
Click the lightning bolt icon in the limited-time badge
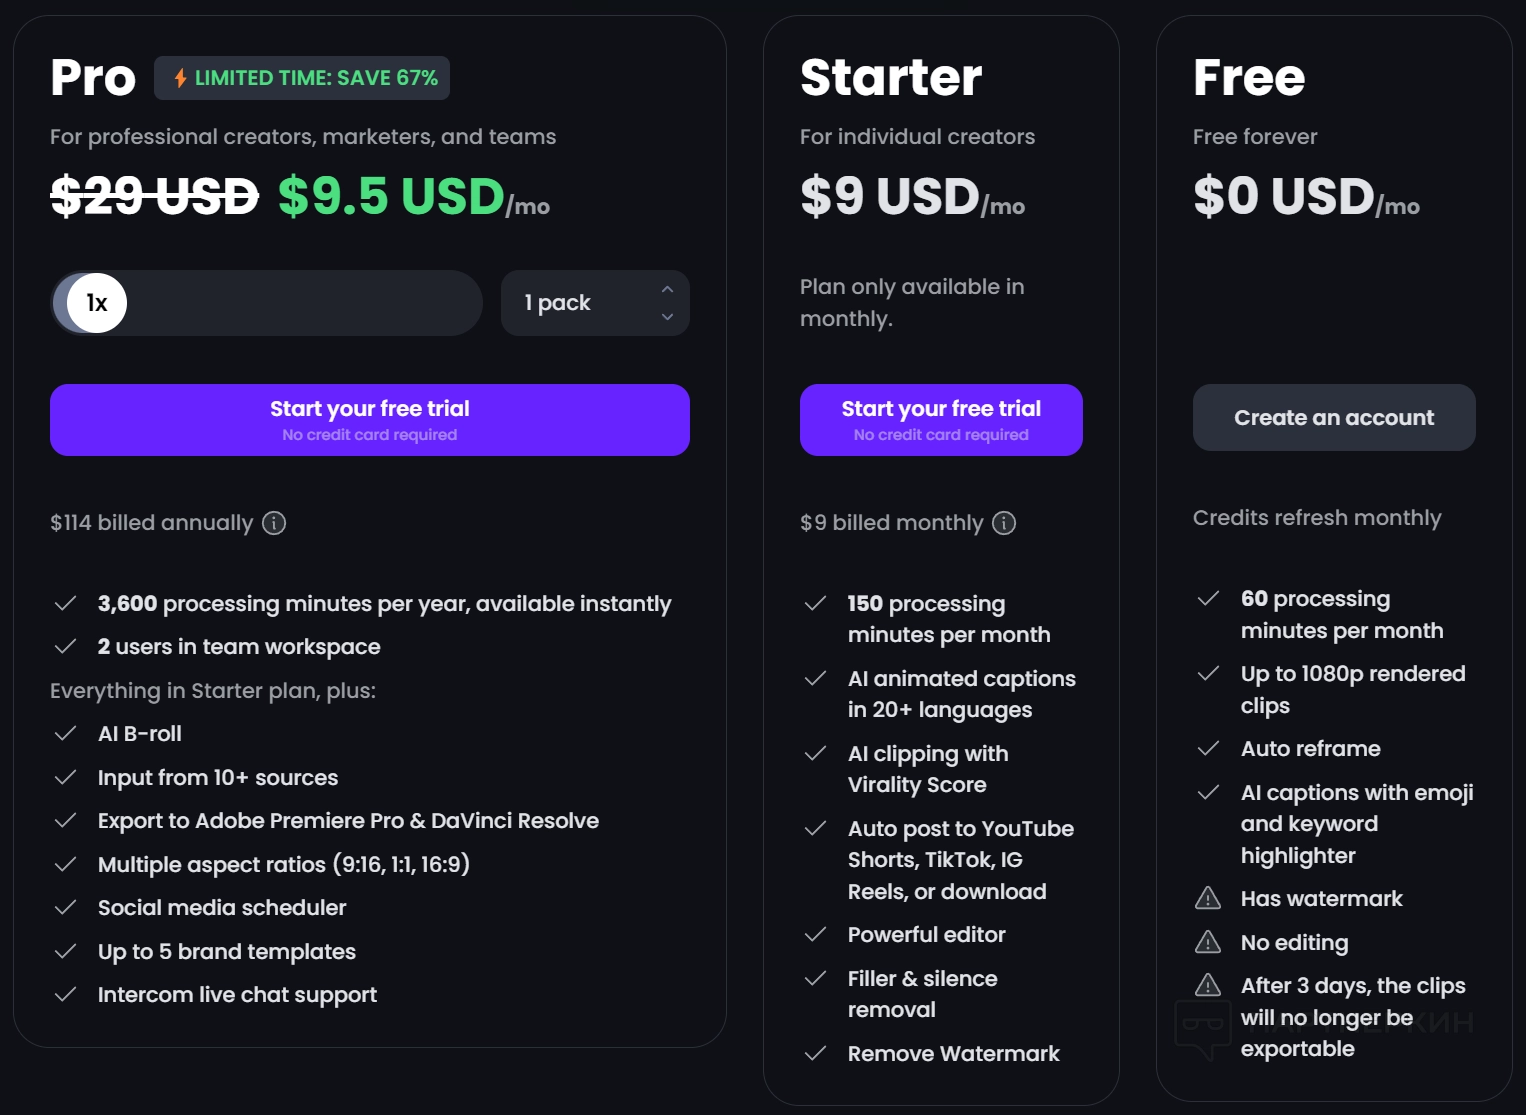(x=181, y=78)
